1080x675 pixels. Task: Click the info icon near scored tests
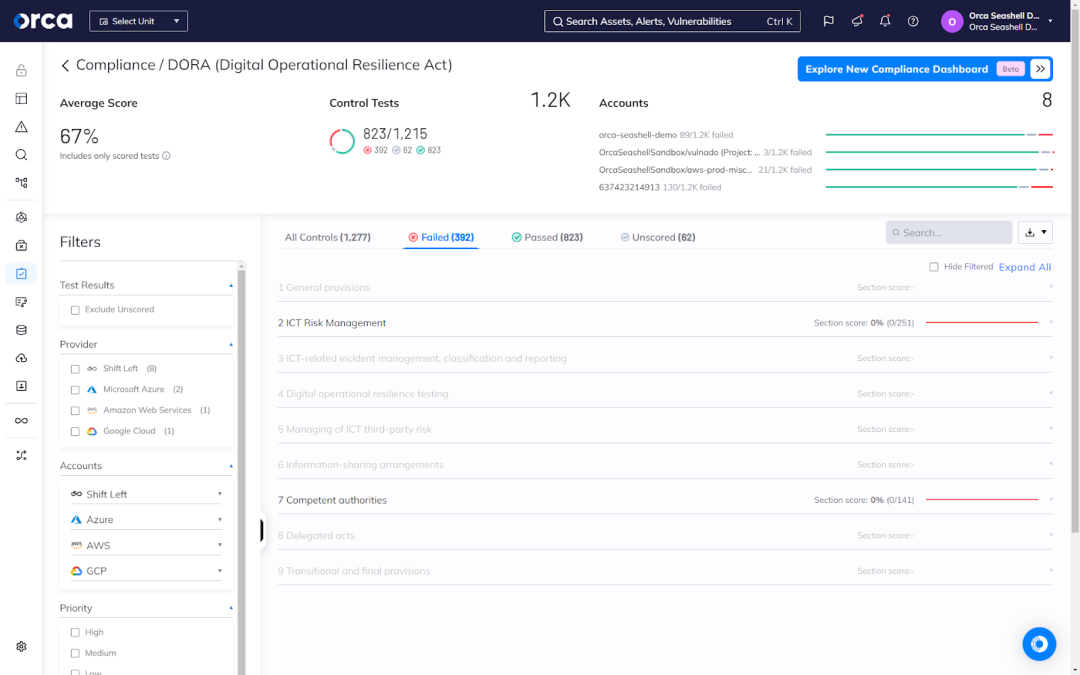(x=166, y=156)
